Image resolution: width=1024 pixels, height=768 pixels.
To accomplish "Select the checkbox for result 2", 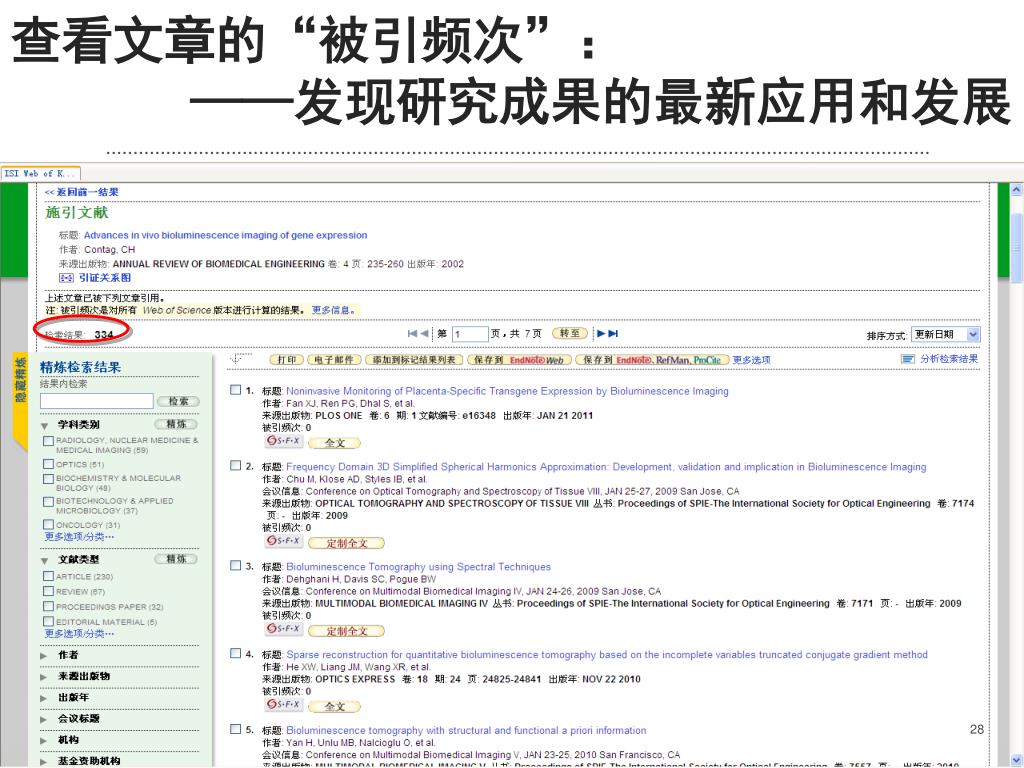I will [x=235, y=466].
